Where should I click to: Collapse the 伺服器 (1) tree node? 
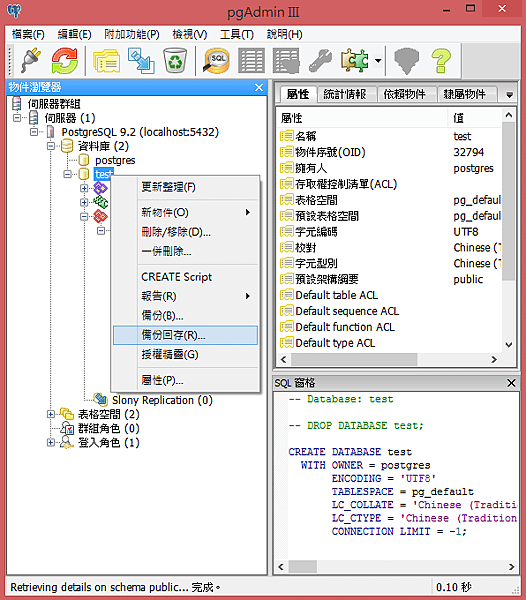coord(17,118)
